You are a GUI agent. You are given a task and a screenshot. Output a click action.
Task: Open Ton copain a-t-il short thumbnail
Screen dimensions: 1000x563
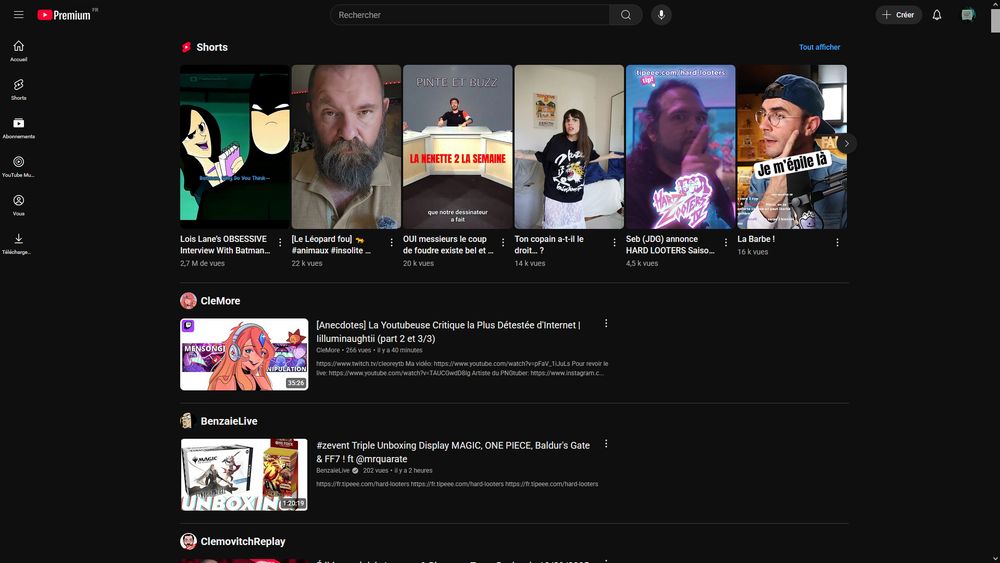[569, 147]
